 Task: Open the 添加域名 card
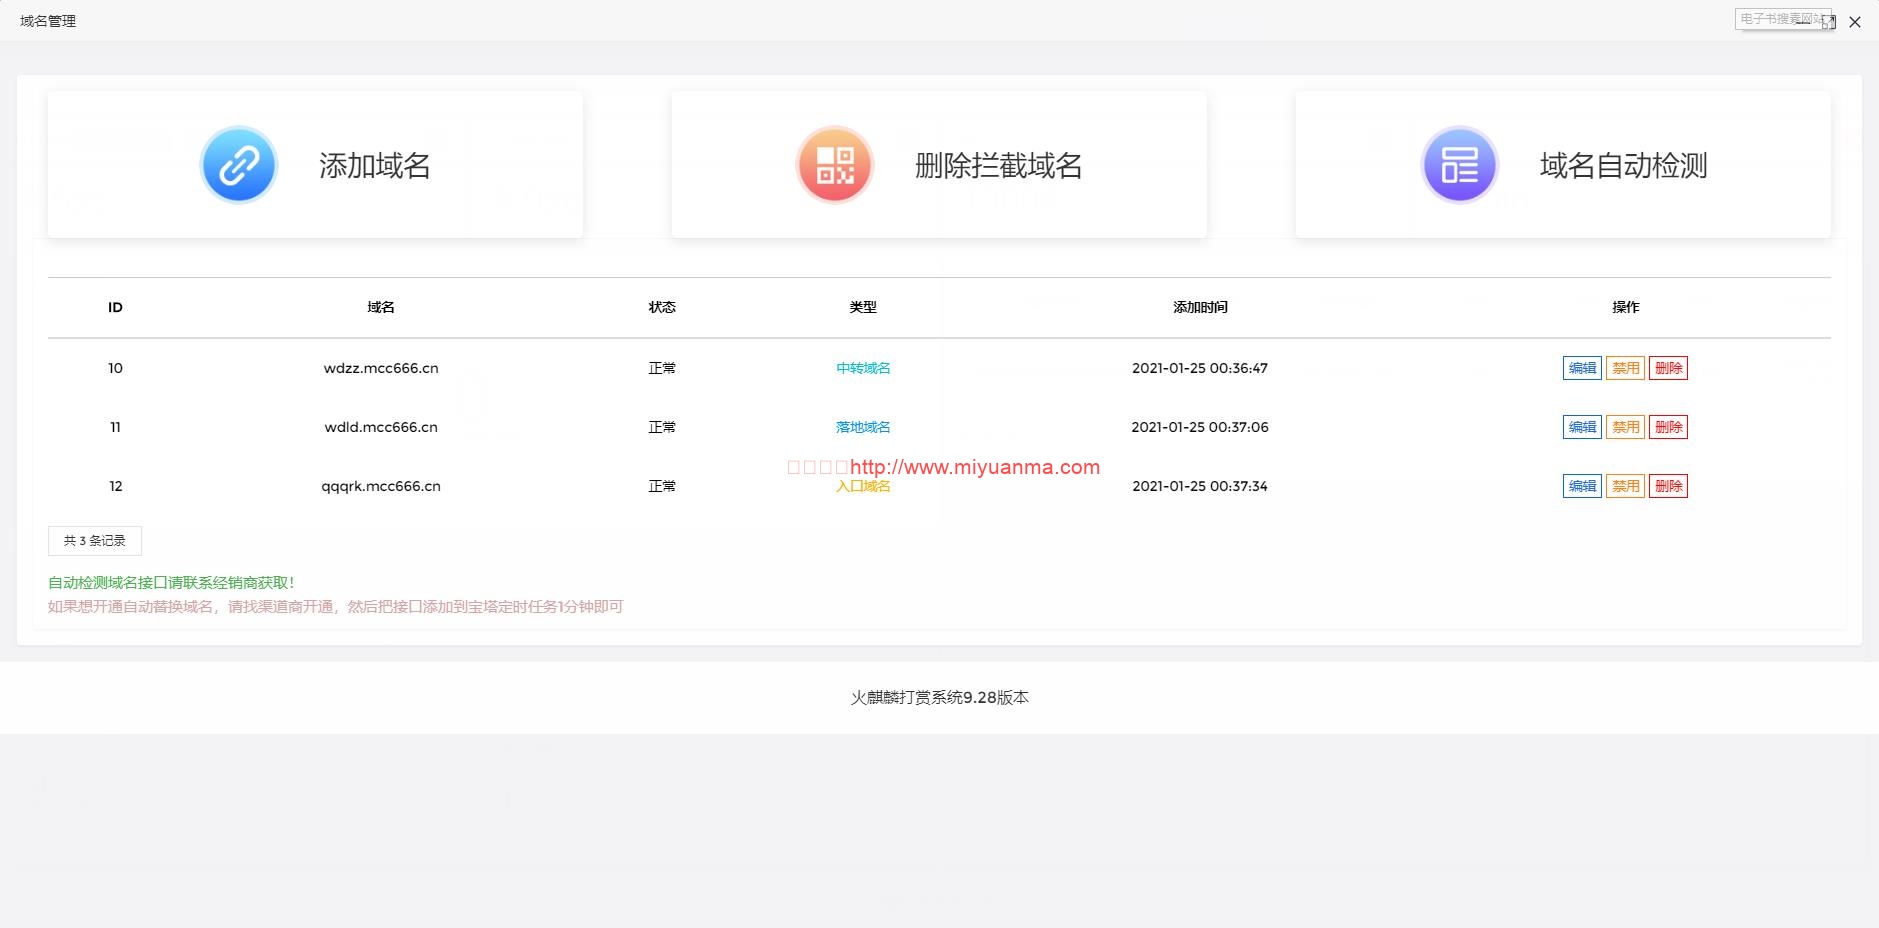(315, 165)
